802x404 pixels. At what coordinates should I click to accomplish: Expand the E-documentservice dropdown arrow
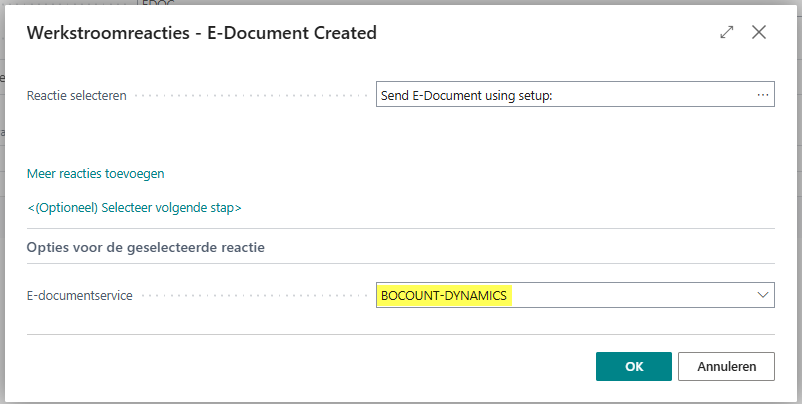763,295
